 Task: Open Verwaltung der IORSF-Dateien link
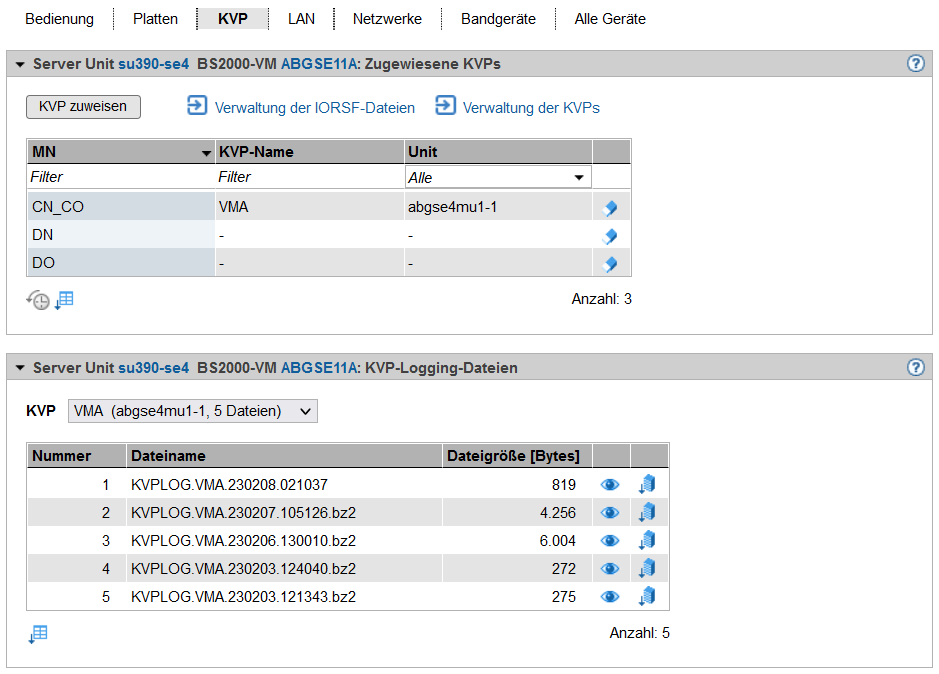tap(301, 107)
